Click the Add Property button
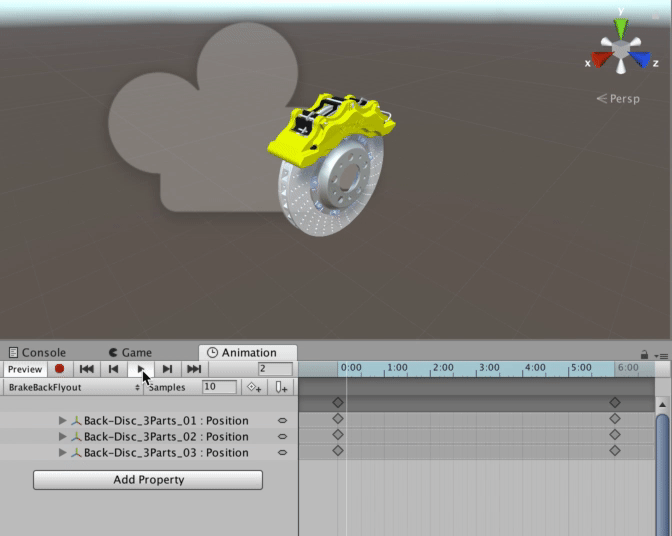 (148, 480)
